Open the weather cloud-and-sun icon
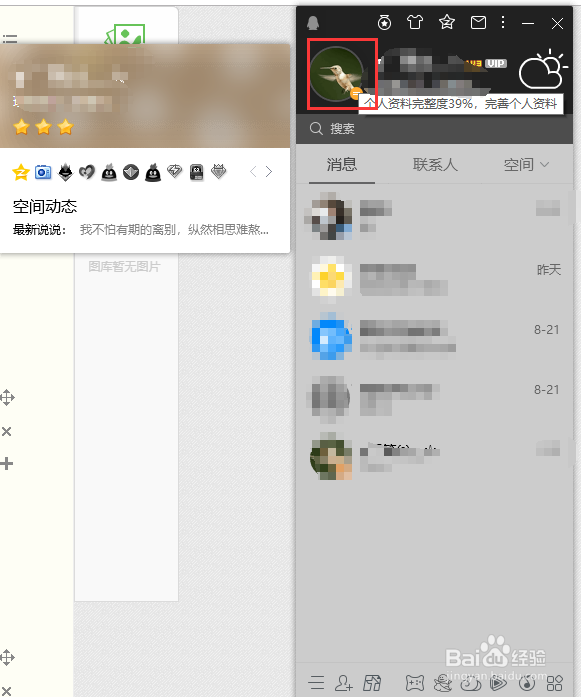Screen dimensions: 581x697 [543, 69]
